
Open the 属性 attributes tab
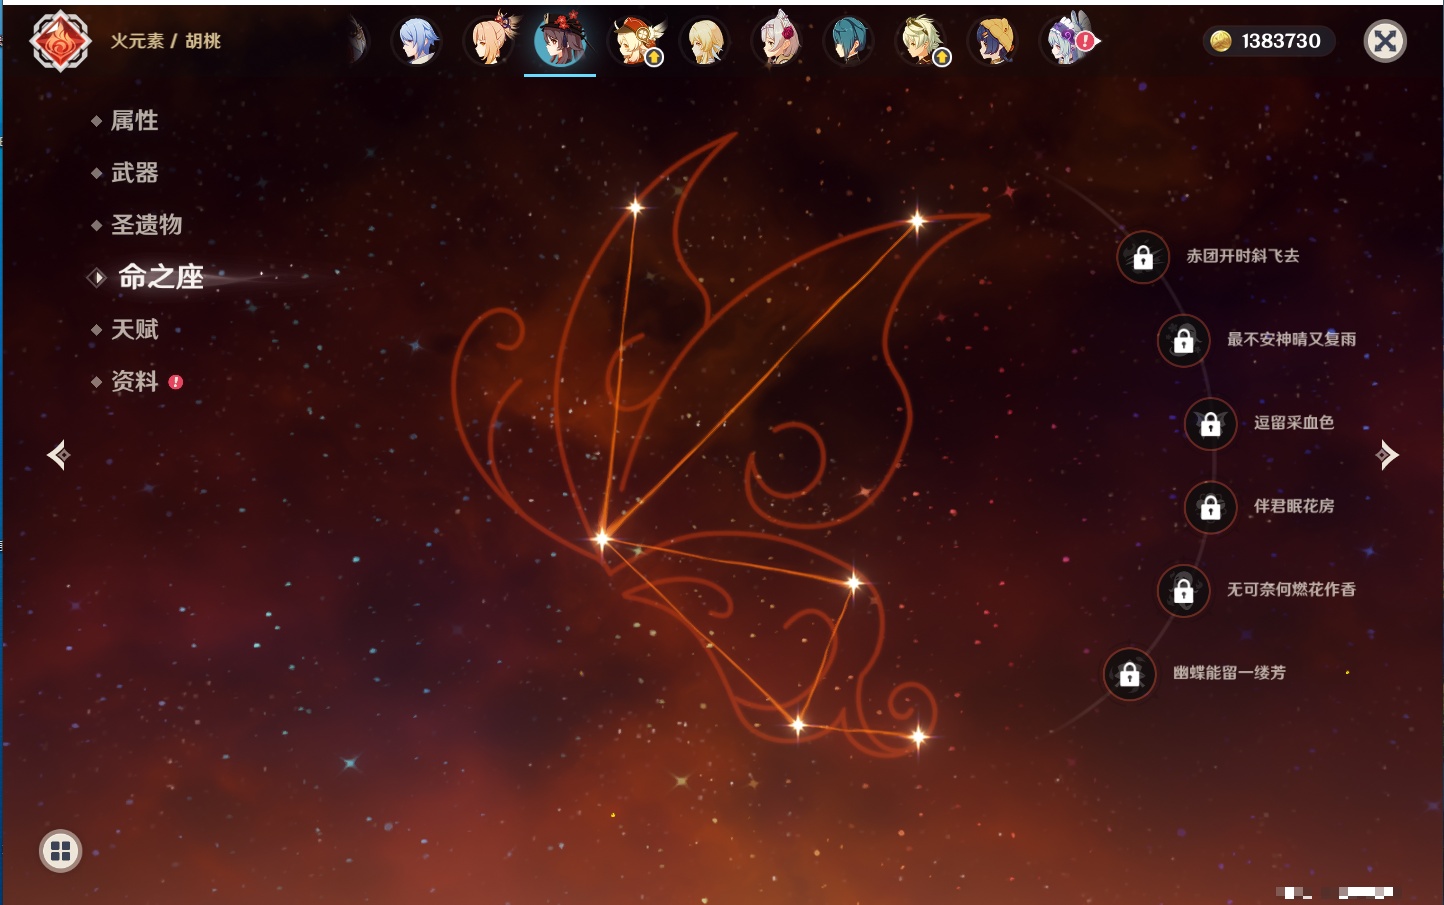(x=134, y=121)
